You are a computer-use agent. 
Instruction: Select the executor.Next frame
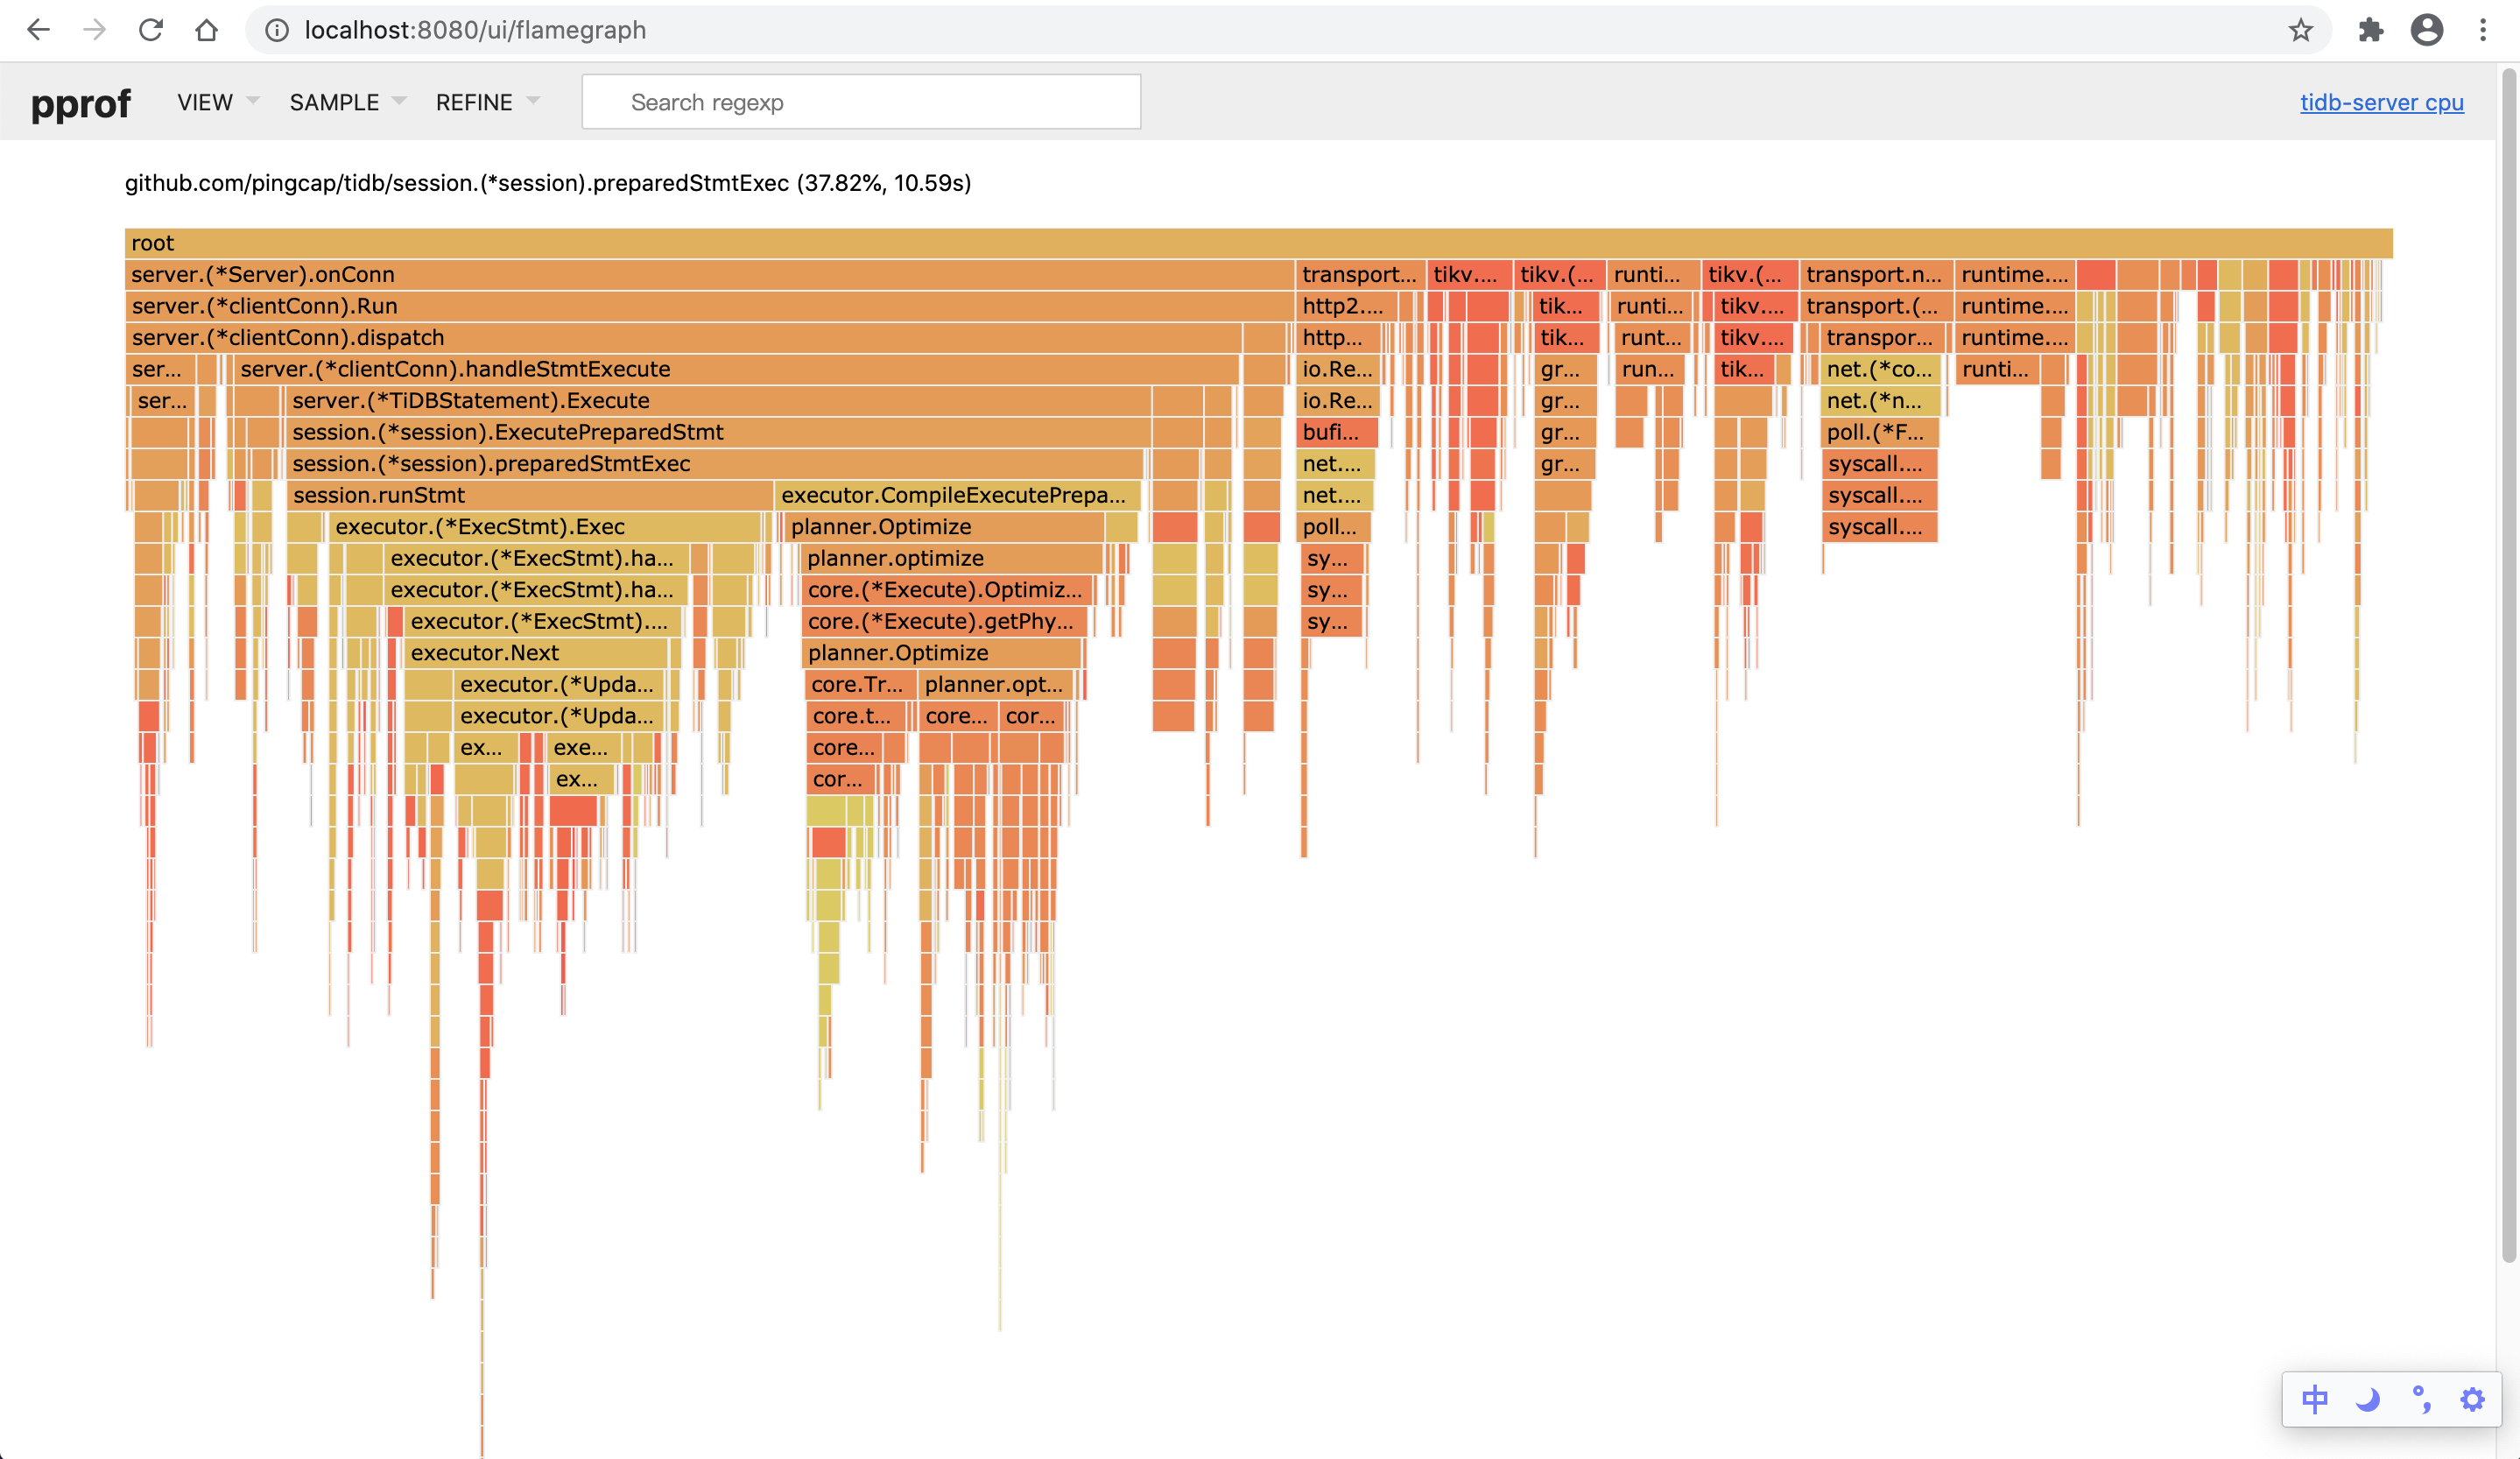pos(536,652)
